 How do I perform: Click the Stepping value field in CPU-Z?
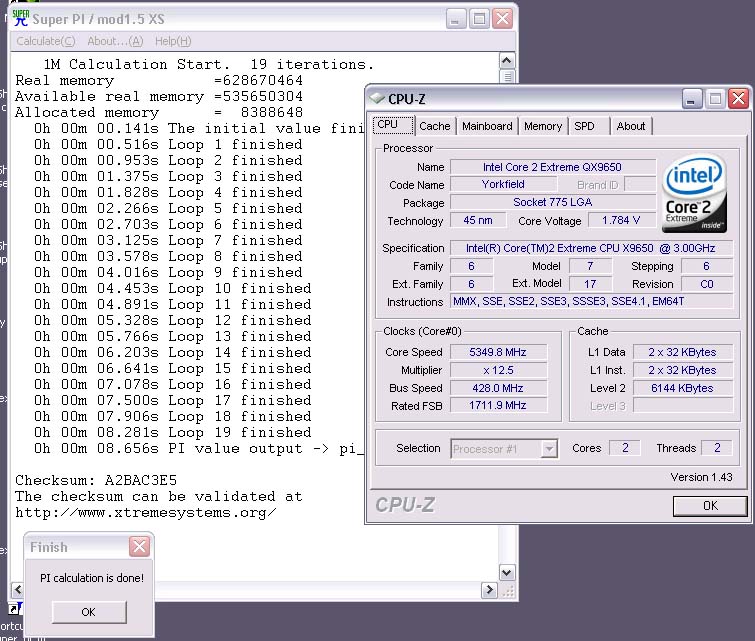tap(707, 266)
